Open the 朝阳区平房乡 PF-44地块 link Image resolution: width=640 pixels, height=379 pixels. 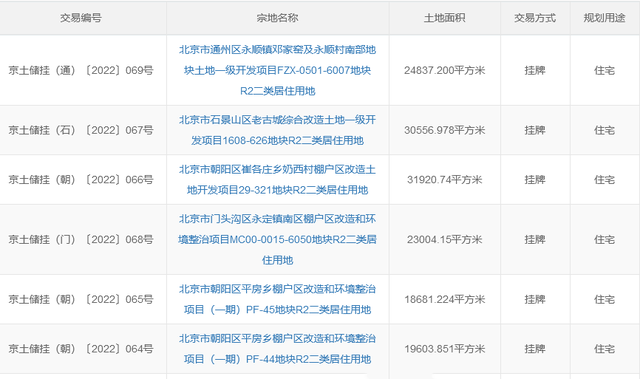coord(278,349)
